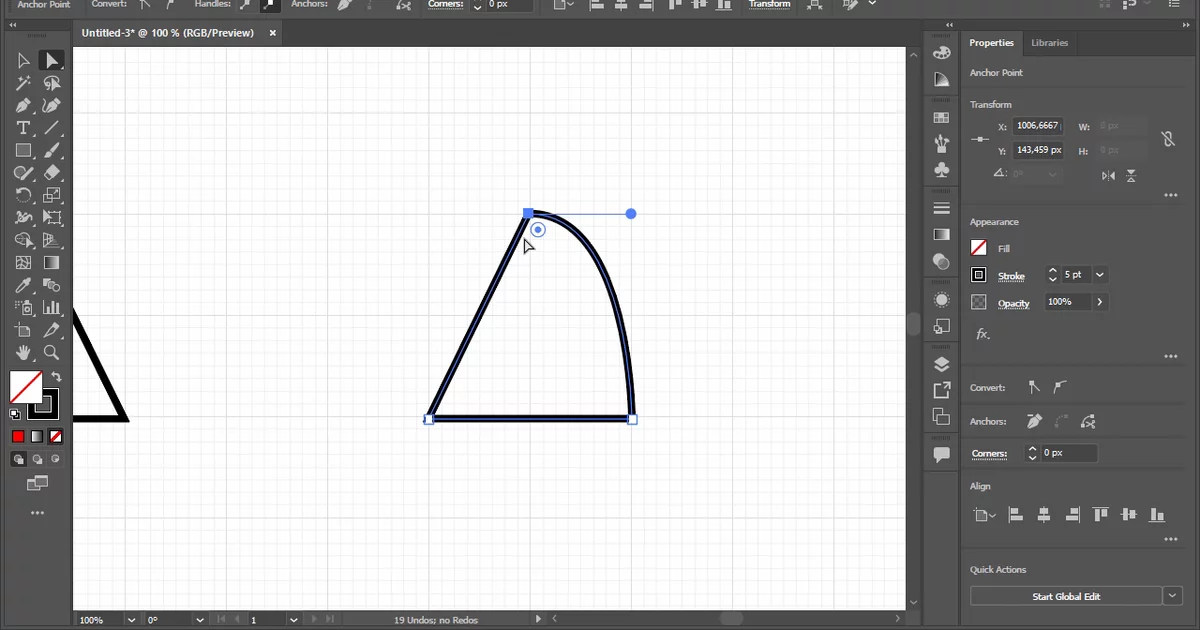Open the Opacity panel link in Appearance
This screenshot has height=630, width=1200.
tap(1014, 303)
